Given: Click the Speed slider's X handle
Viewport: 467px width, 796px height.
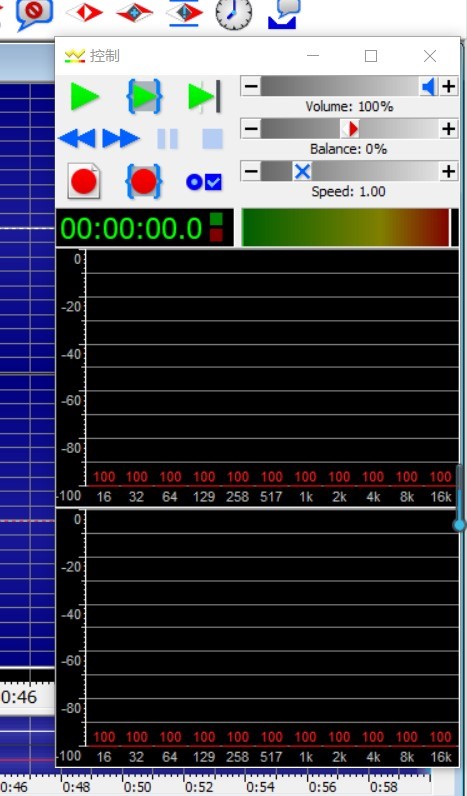Looking at the screenshot, I should click(x=302, y=172).
